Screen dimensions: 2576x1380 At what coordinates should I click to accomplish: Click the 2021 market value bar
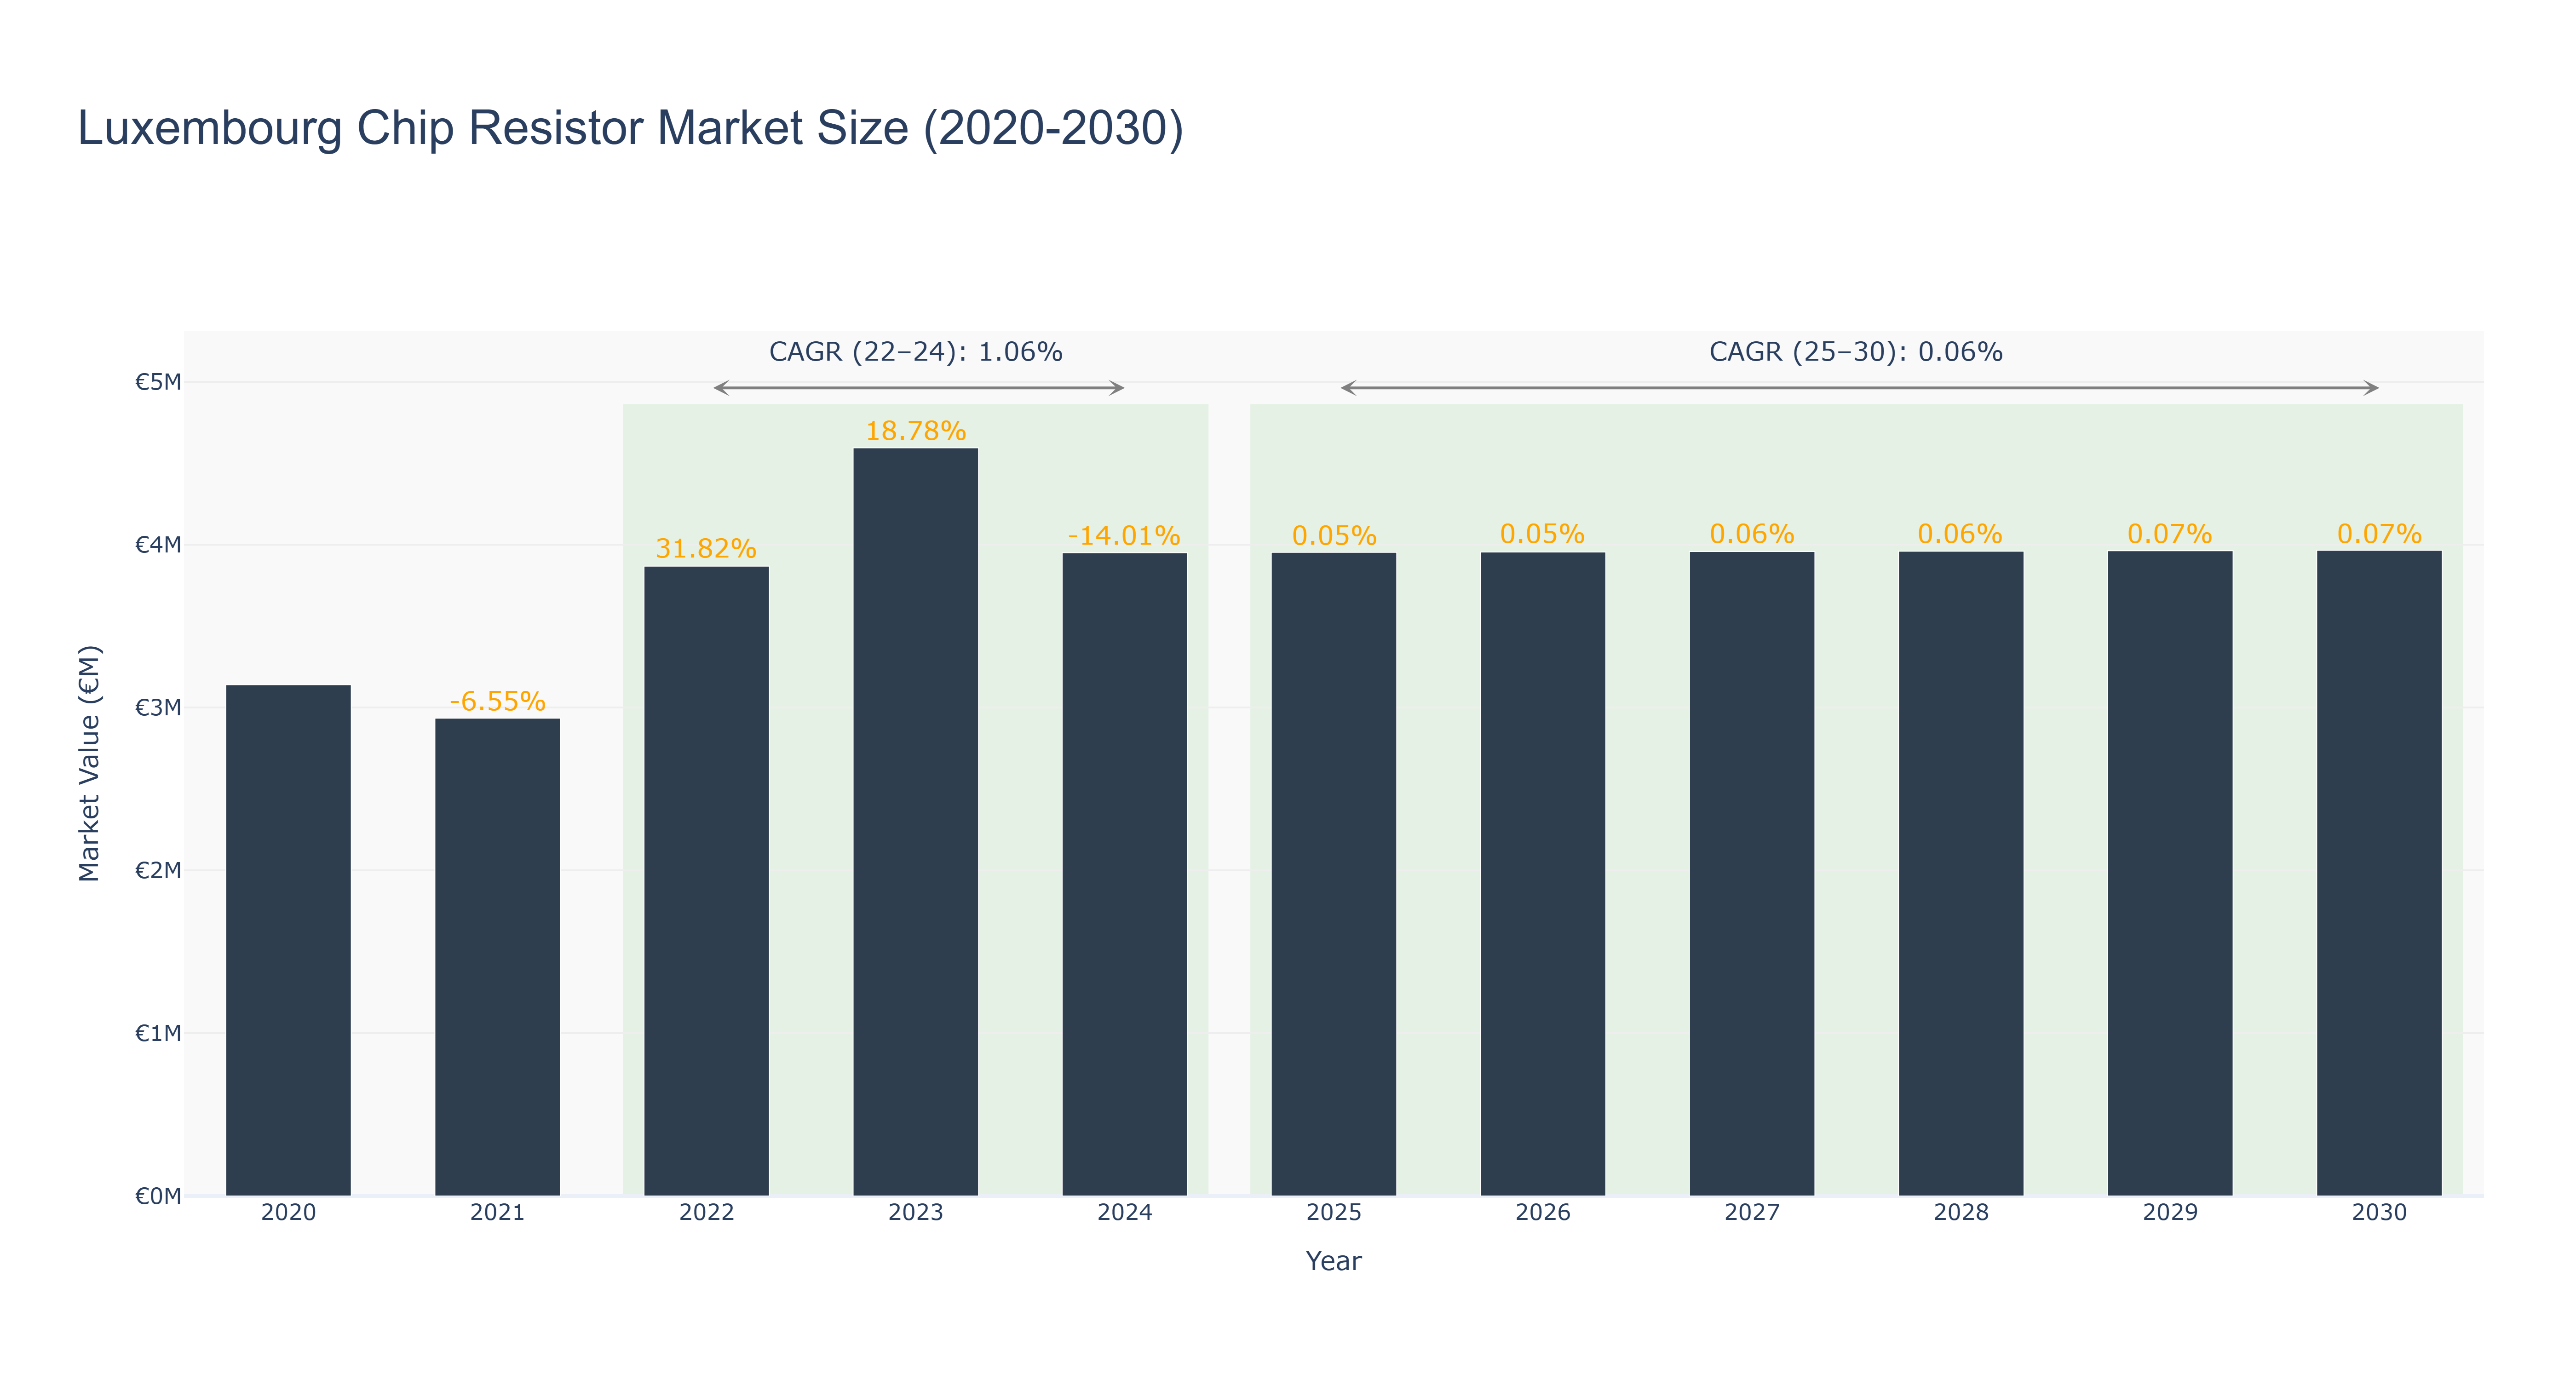[497, 957]
